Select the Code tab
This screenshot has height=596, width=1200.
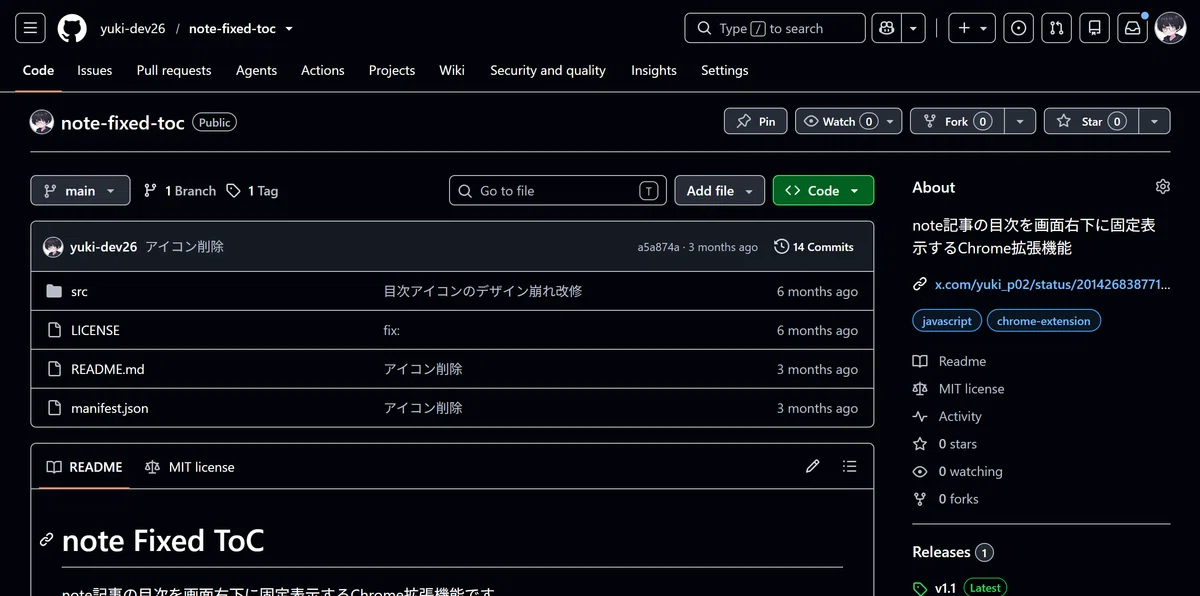38,70
